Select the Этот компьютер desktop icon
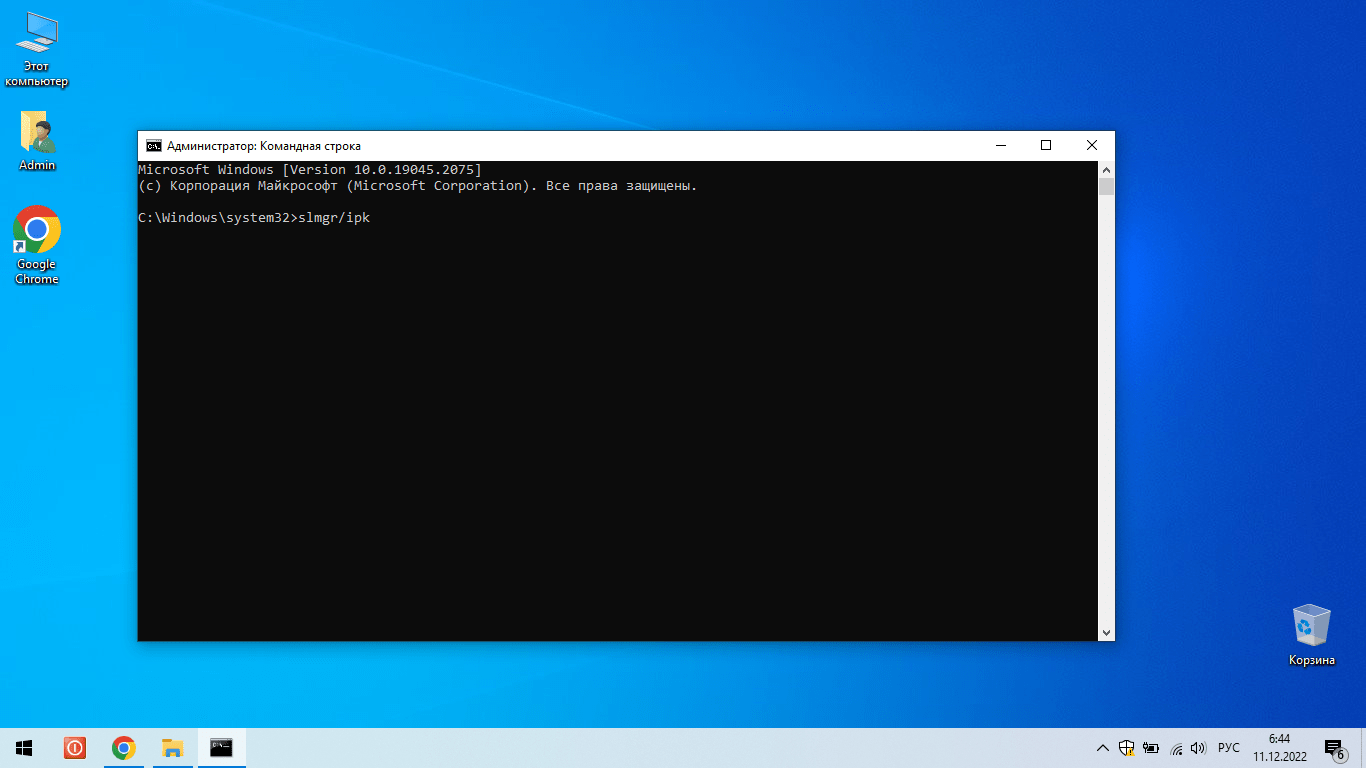Viewport: 1366px width, 768px height. coord(37,50)
